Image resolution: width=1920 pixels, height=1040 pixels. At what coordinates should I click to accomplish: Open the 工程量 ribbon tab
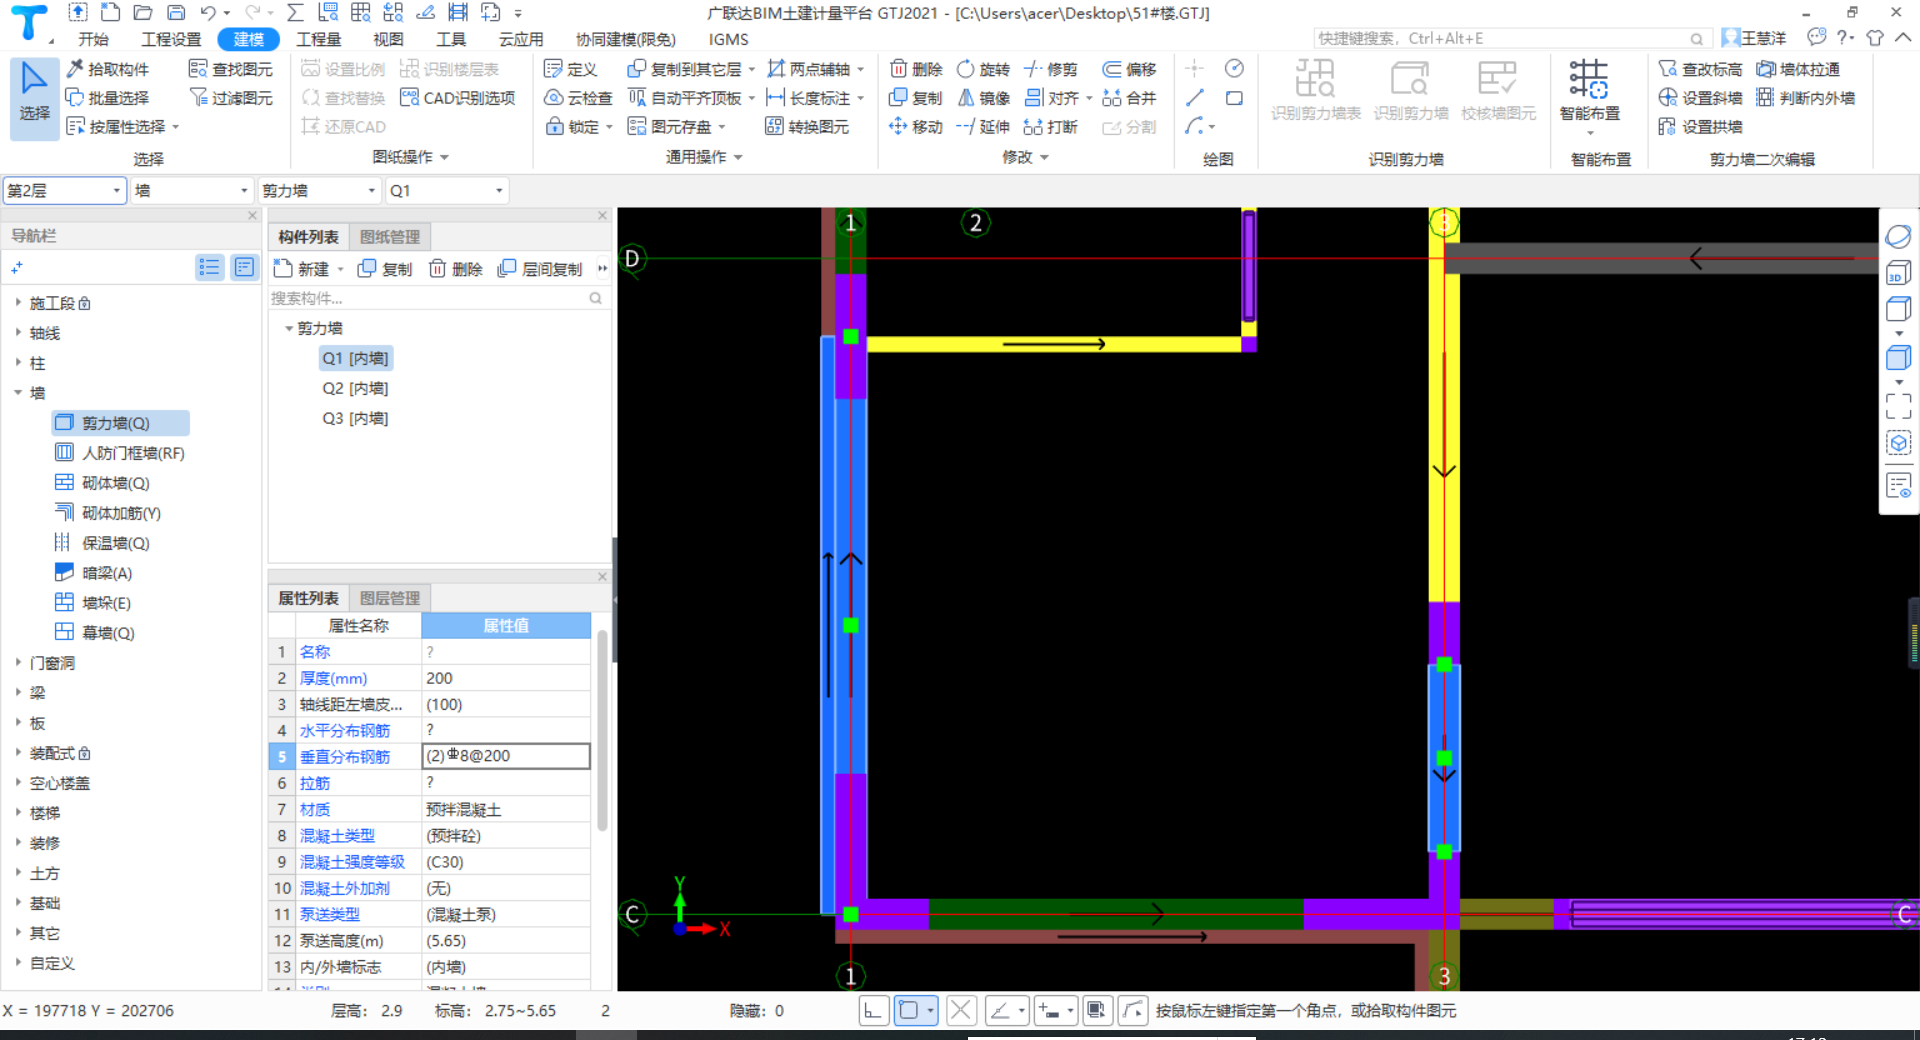pyautogui.click(x=319, y=39)
